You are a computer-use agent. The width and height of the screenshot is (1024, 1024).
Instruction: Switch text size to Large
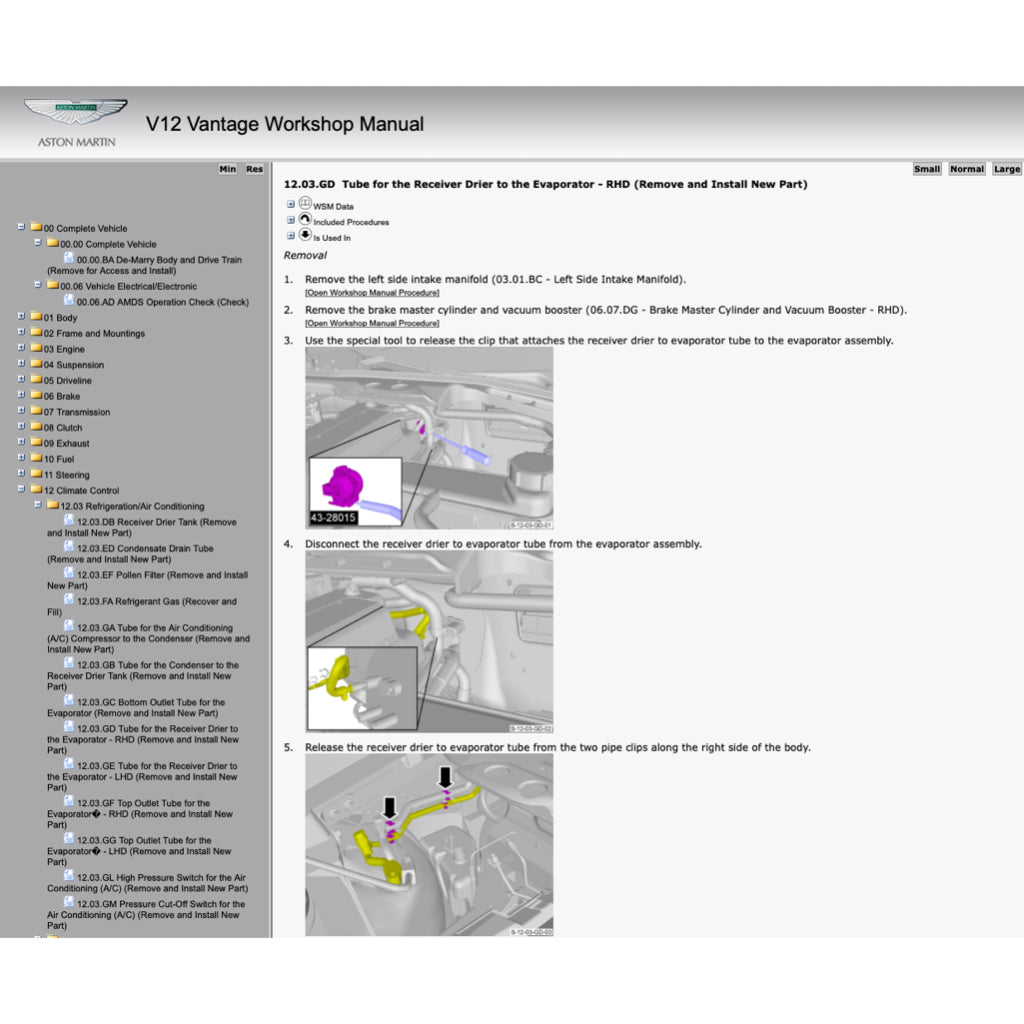(1005, 169)
